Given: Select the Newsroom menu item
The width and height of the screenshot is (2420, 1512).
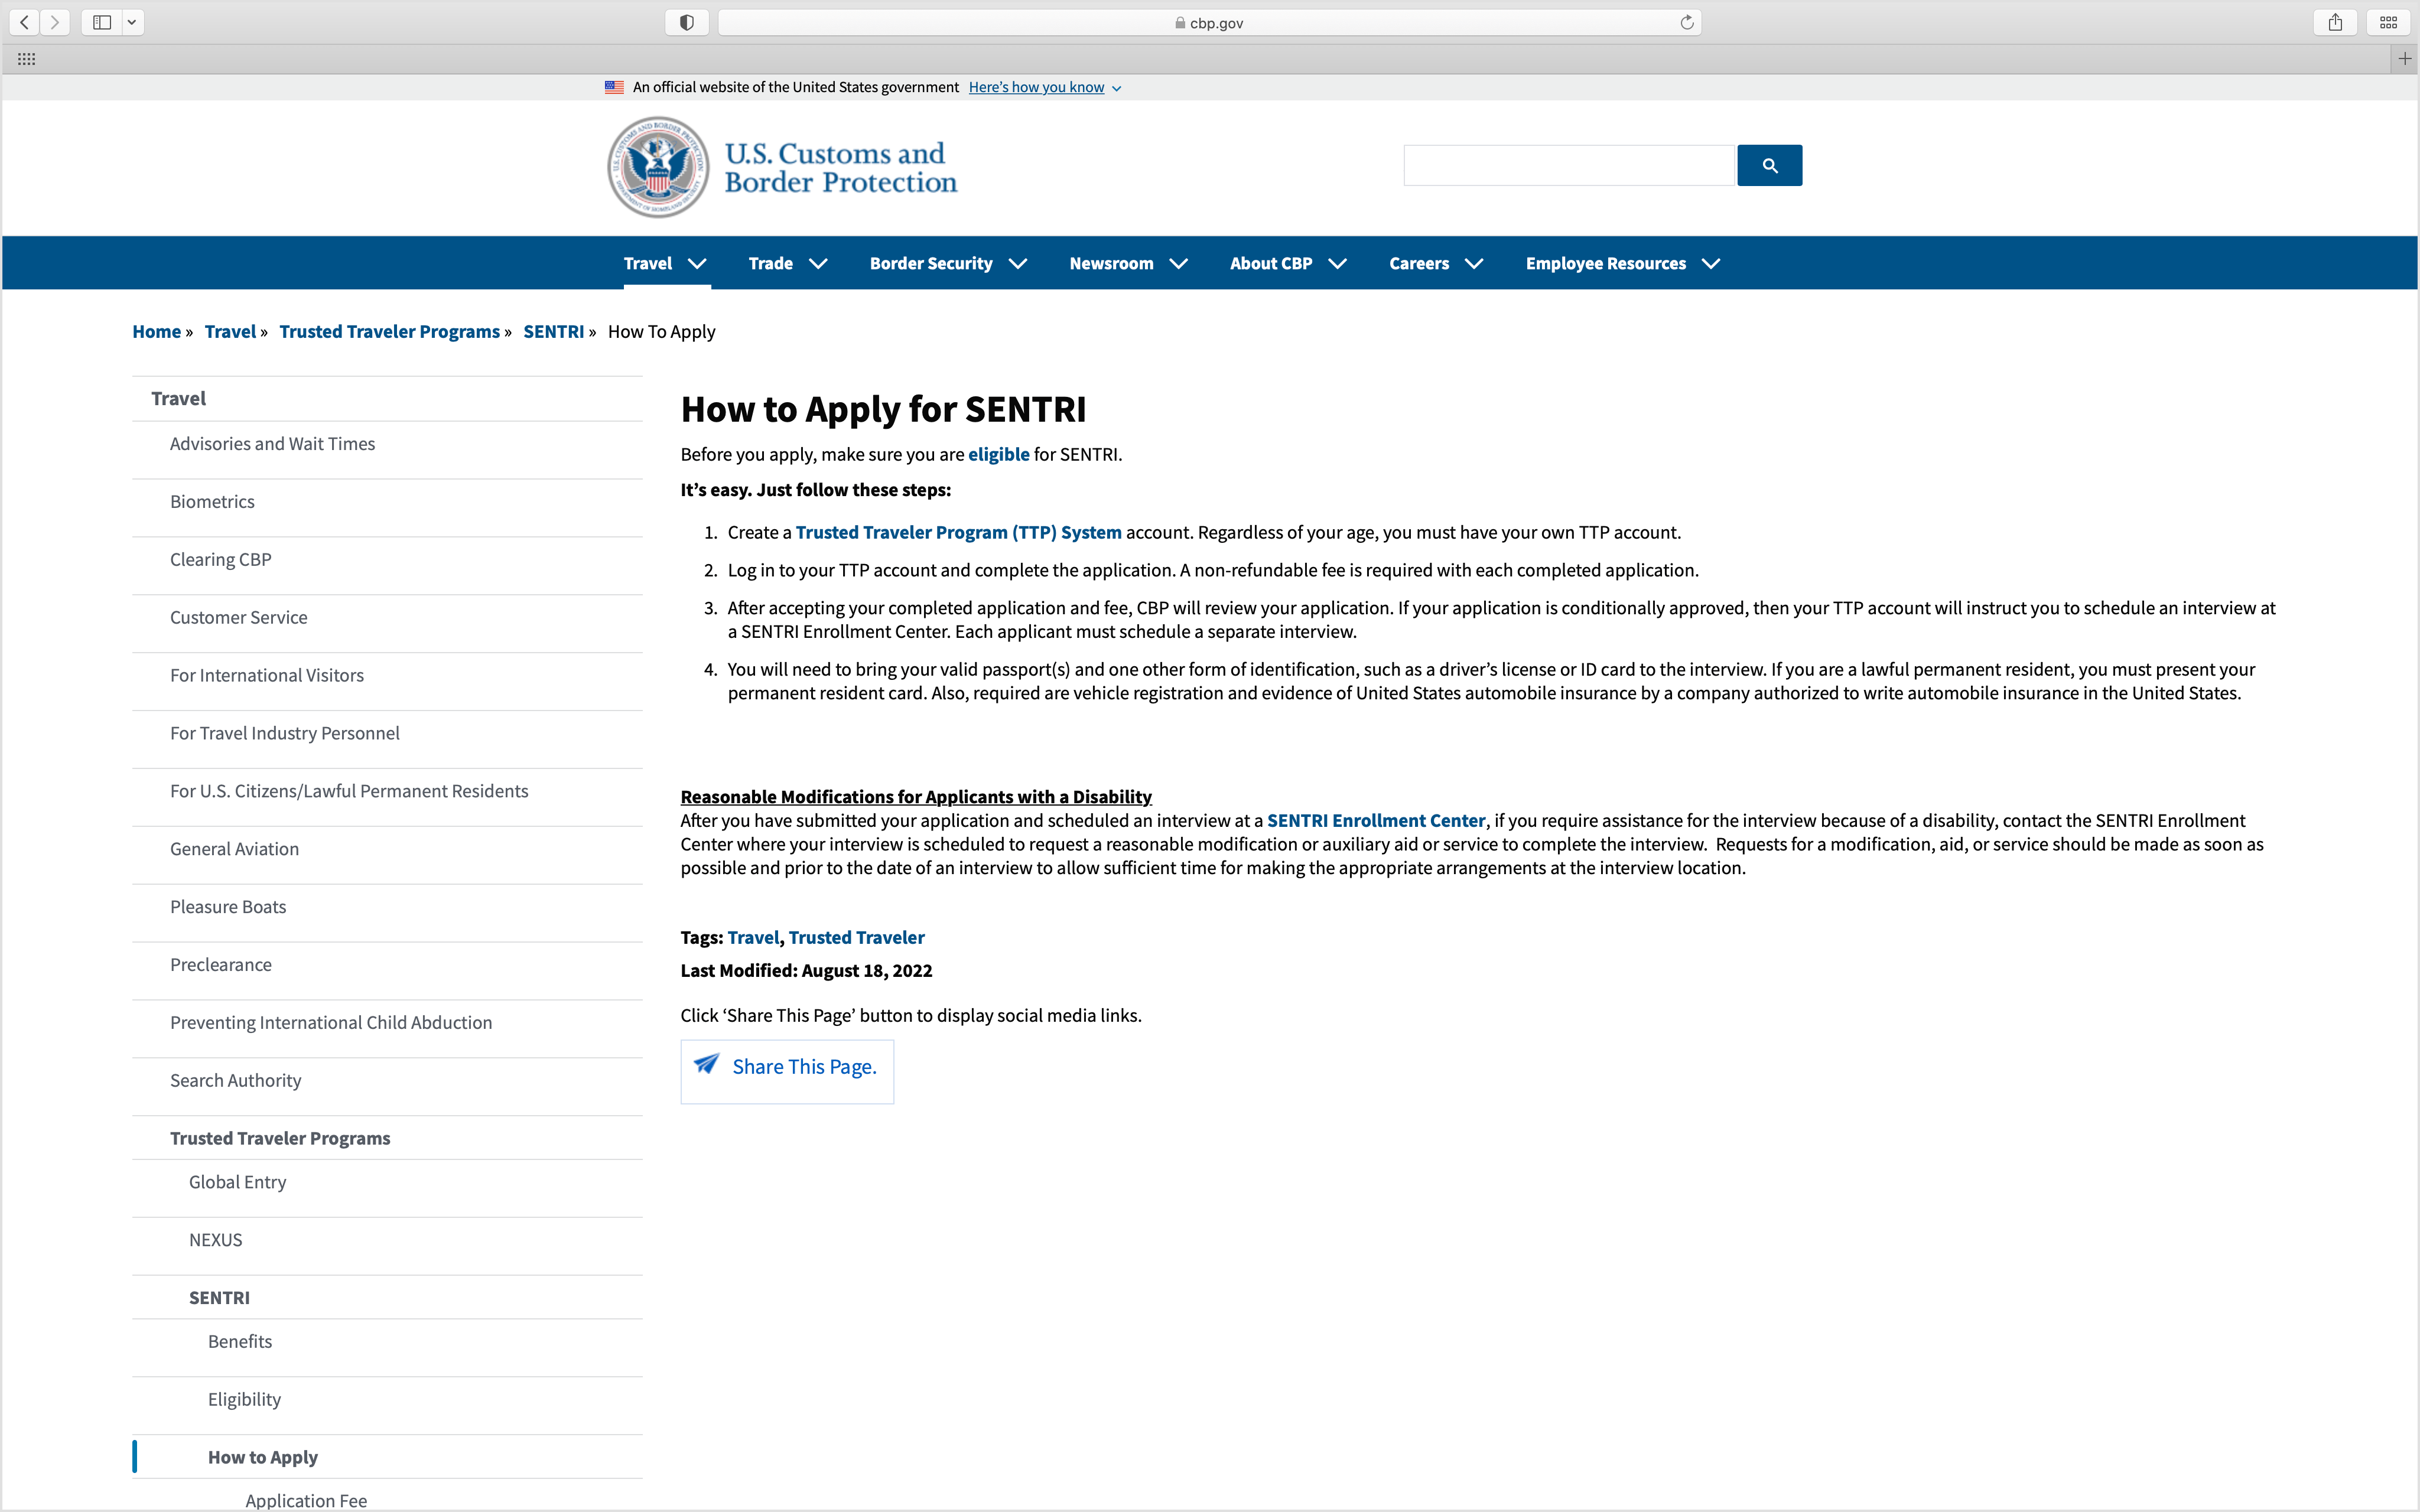Looking at the screenshot, I should tap(1111, 263).
